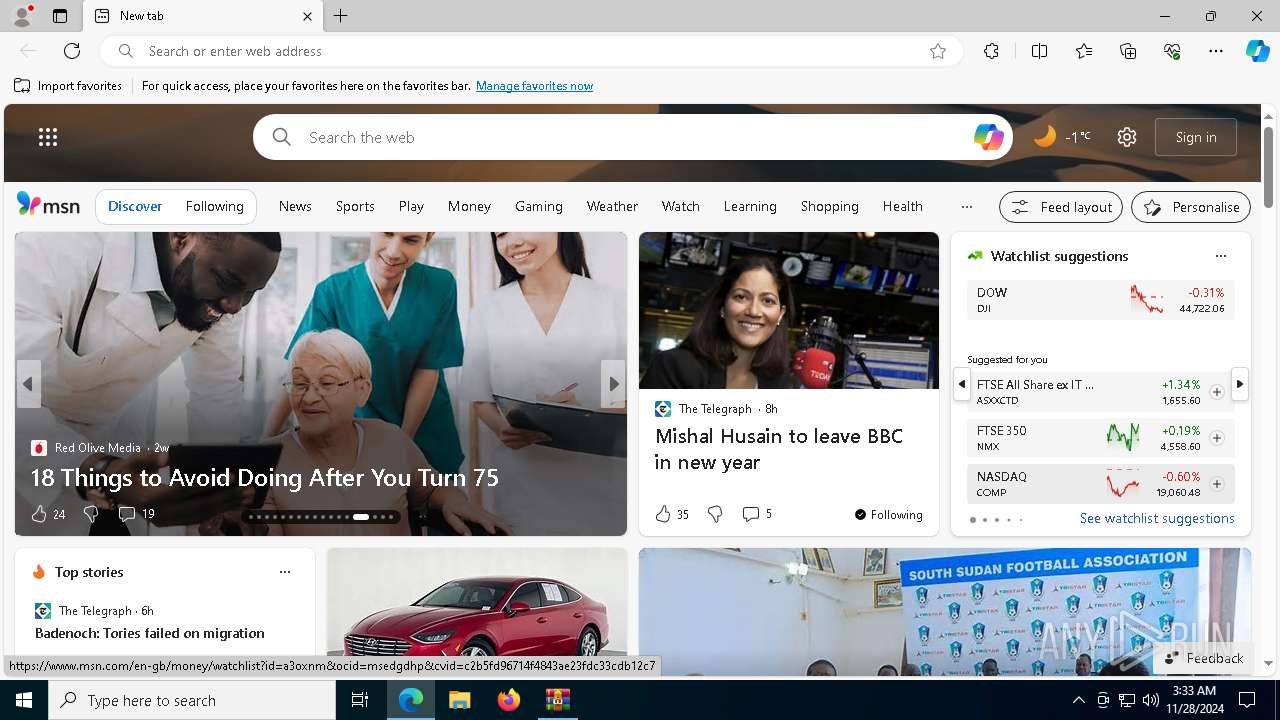Go to previous carousel story

(x=28, y=384)
